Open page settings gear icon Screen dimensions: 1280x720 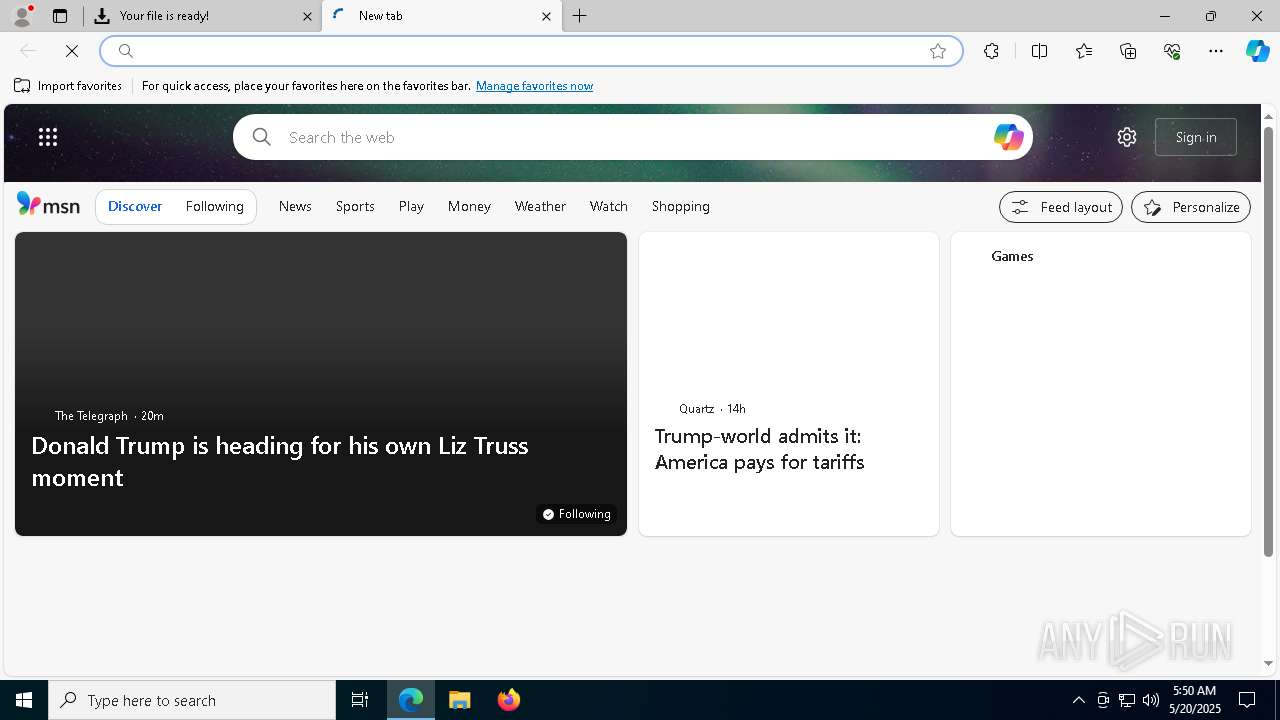pyautogui.click(x=1127, y=137)
